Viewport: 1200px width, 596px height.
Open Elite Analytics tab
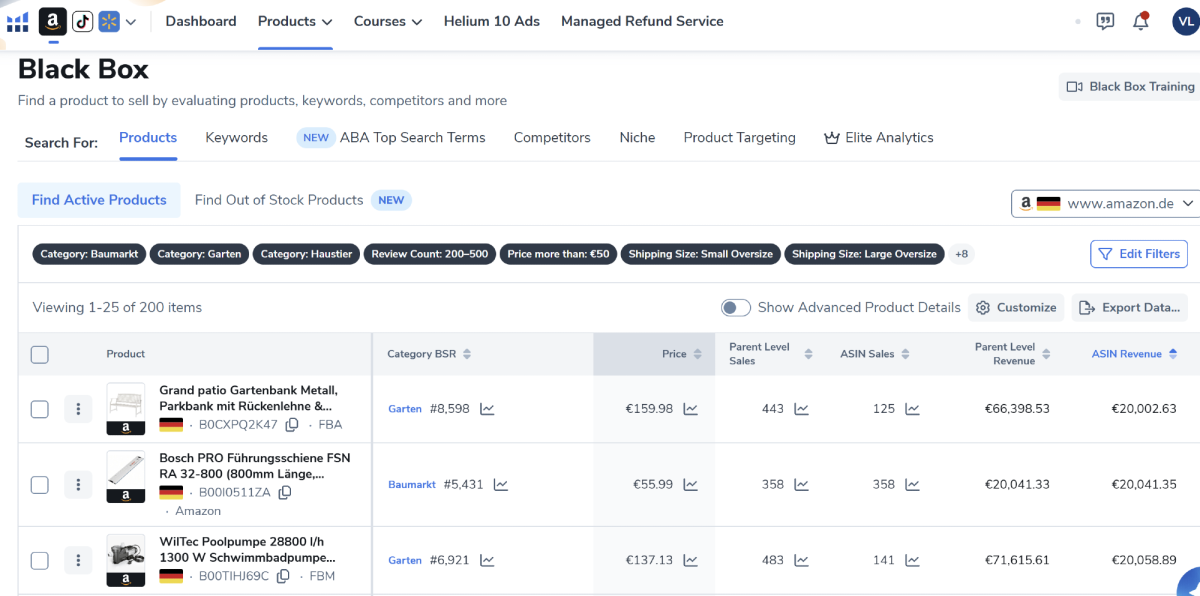878,138
